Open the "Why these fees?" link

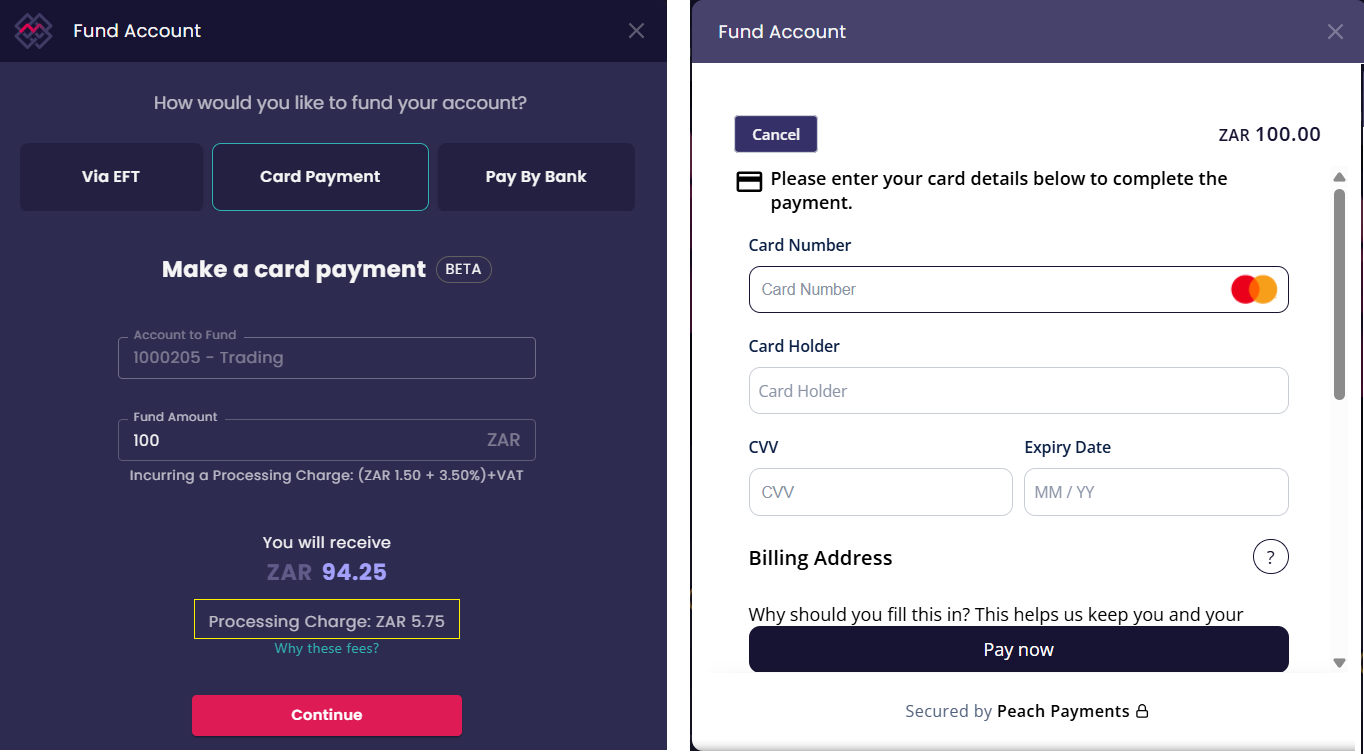point(327,649)
